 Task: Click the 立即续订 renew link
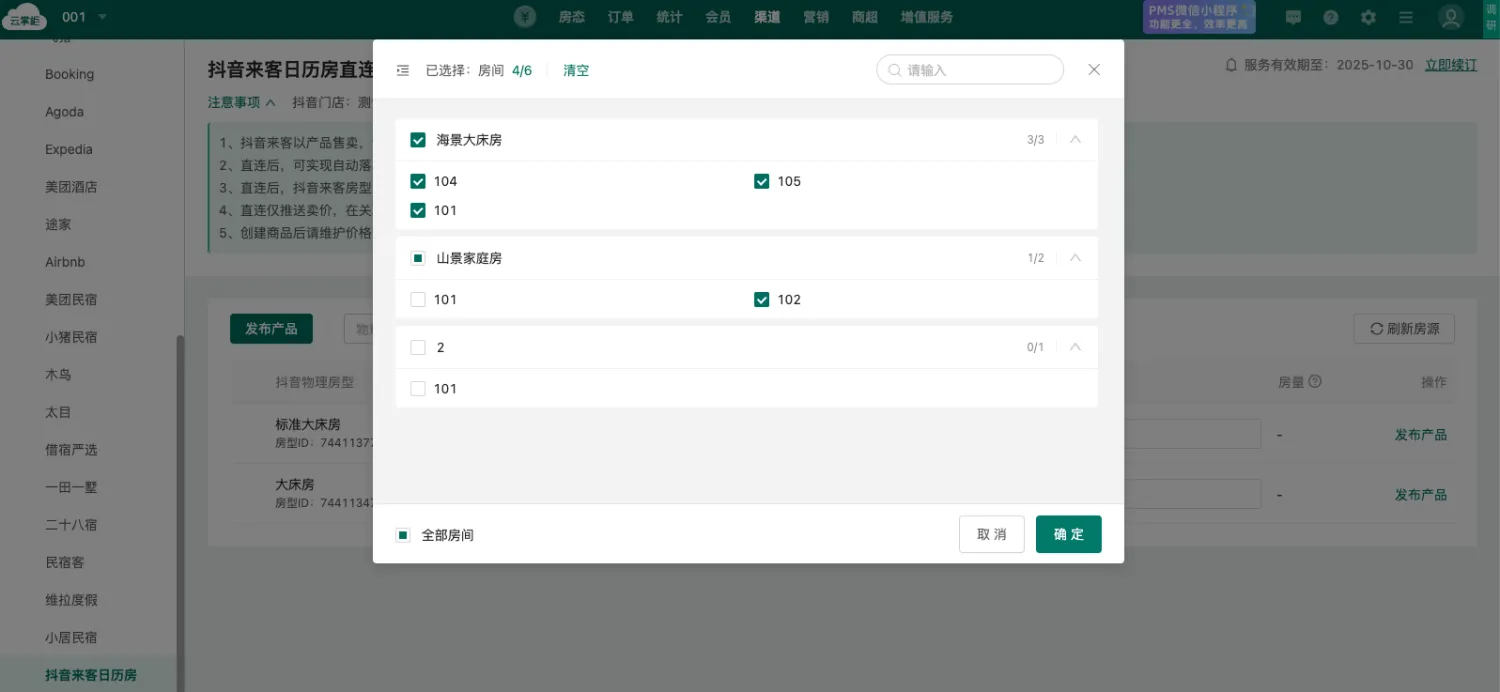pos(1451,65)
